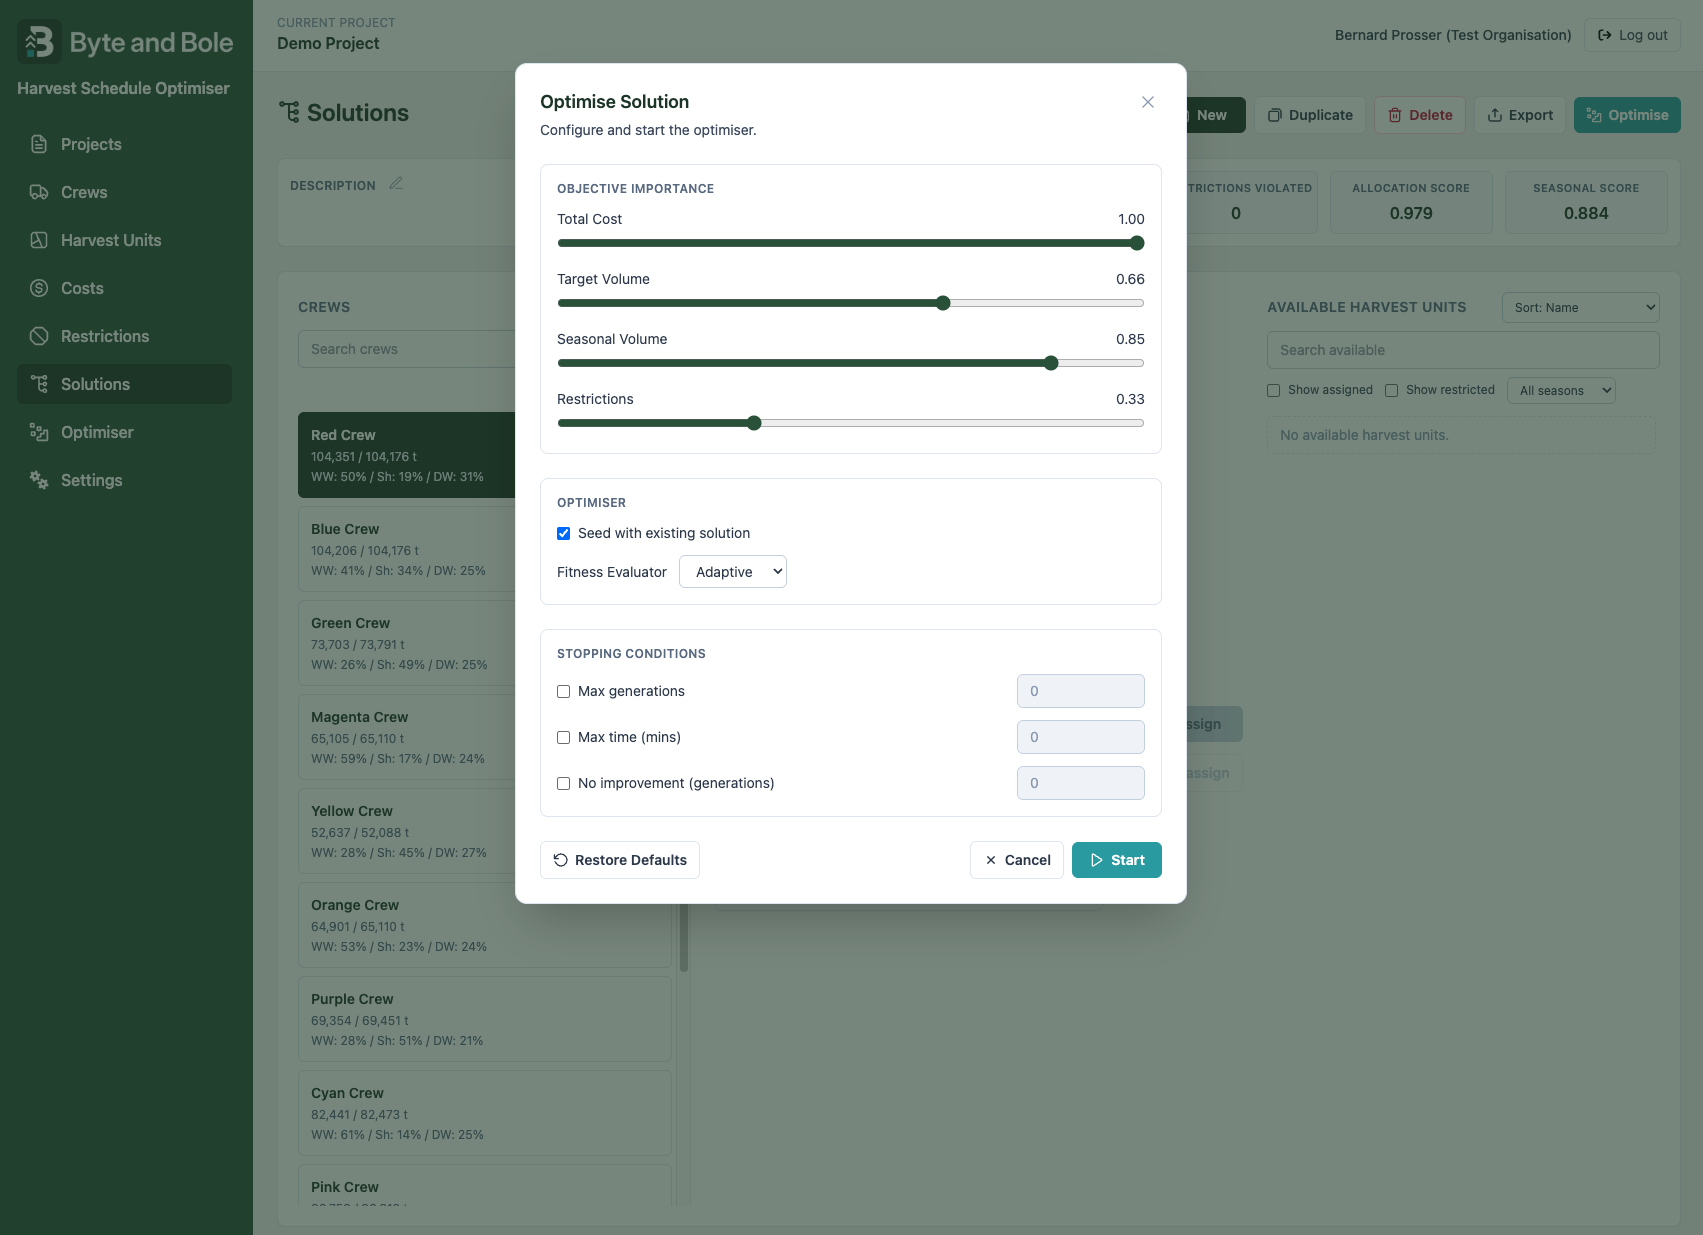This screenshot has height=1235, width=1703.
Task: Click the Max time (mins) input field
Action: point(1081,737)
